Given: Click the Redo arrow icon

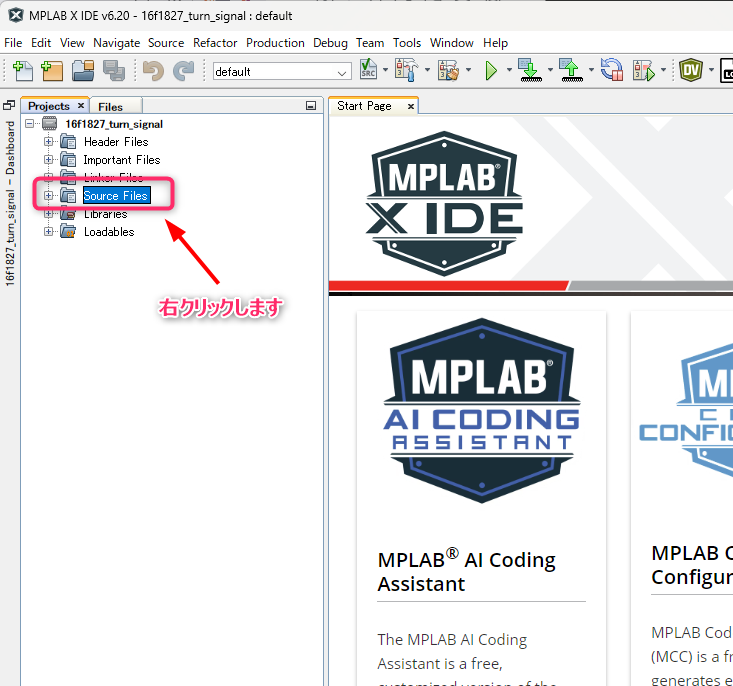Looking at the screenshot, I should 184,71.
